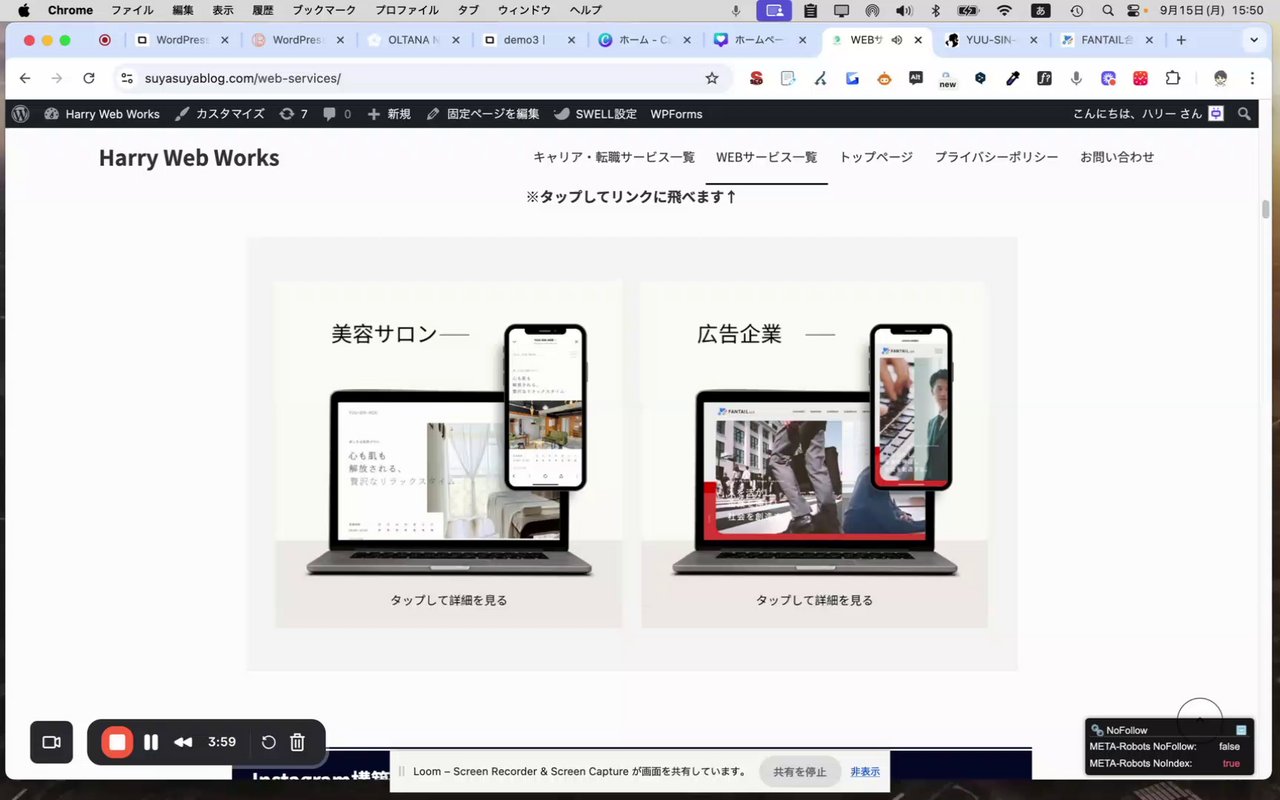
Task: Pause the Loom recording
Action: (x=151, y=742)
